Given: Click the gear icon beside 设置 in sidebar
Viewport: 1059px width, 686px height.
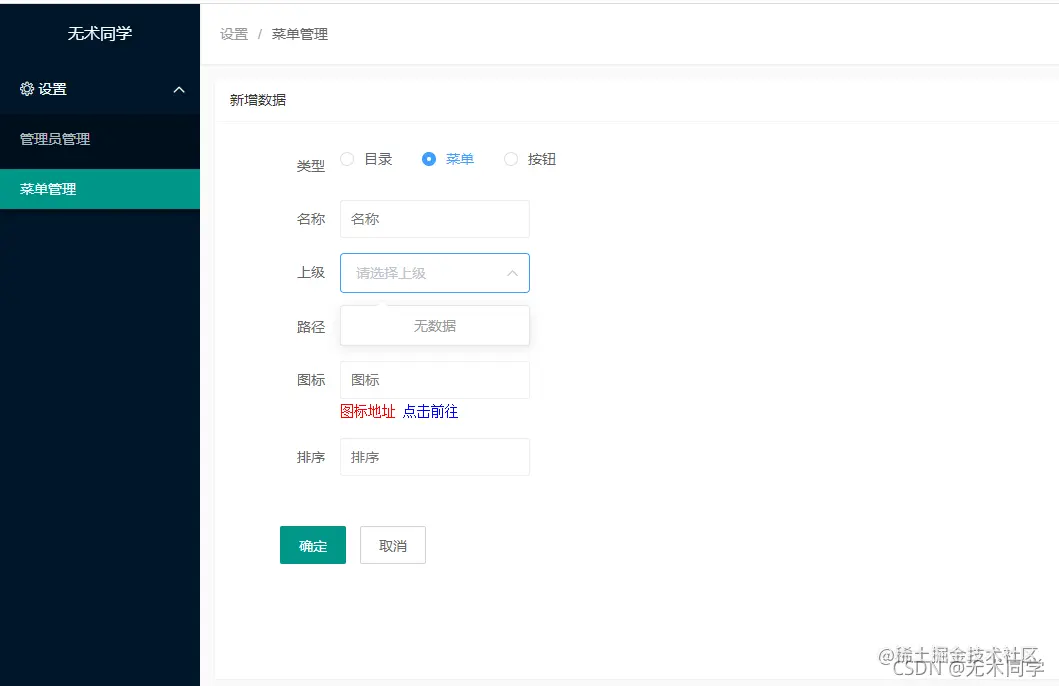Looking at the screenshot, I should (x=27, y=88).
